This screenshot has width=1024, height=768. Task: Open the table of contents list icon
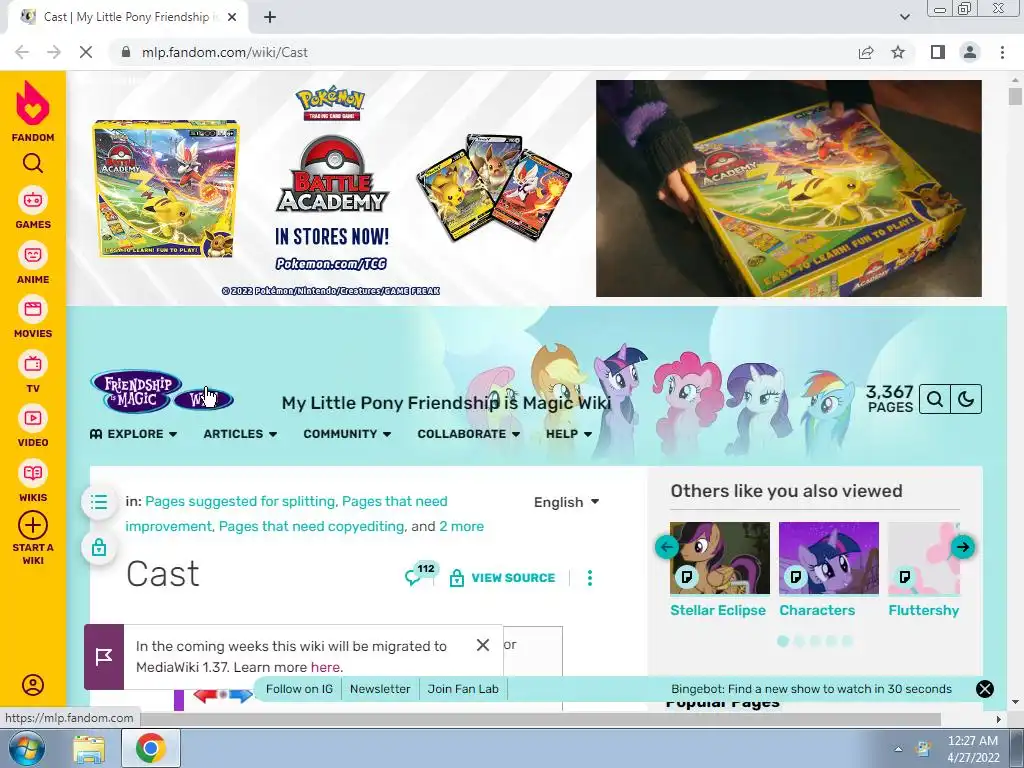pos(99,502)
